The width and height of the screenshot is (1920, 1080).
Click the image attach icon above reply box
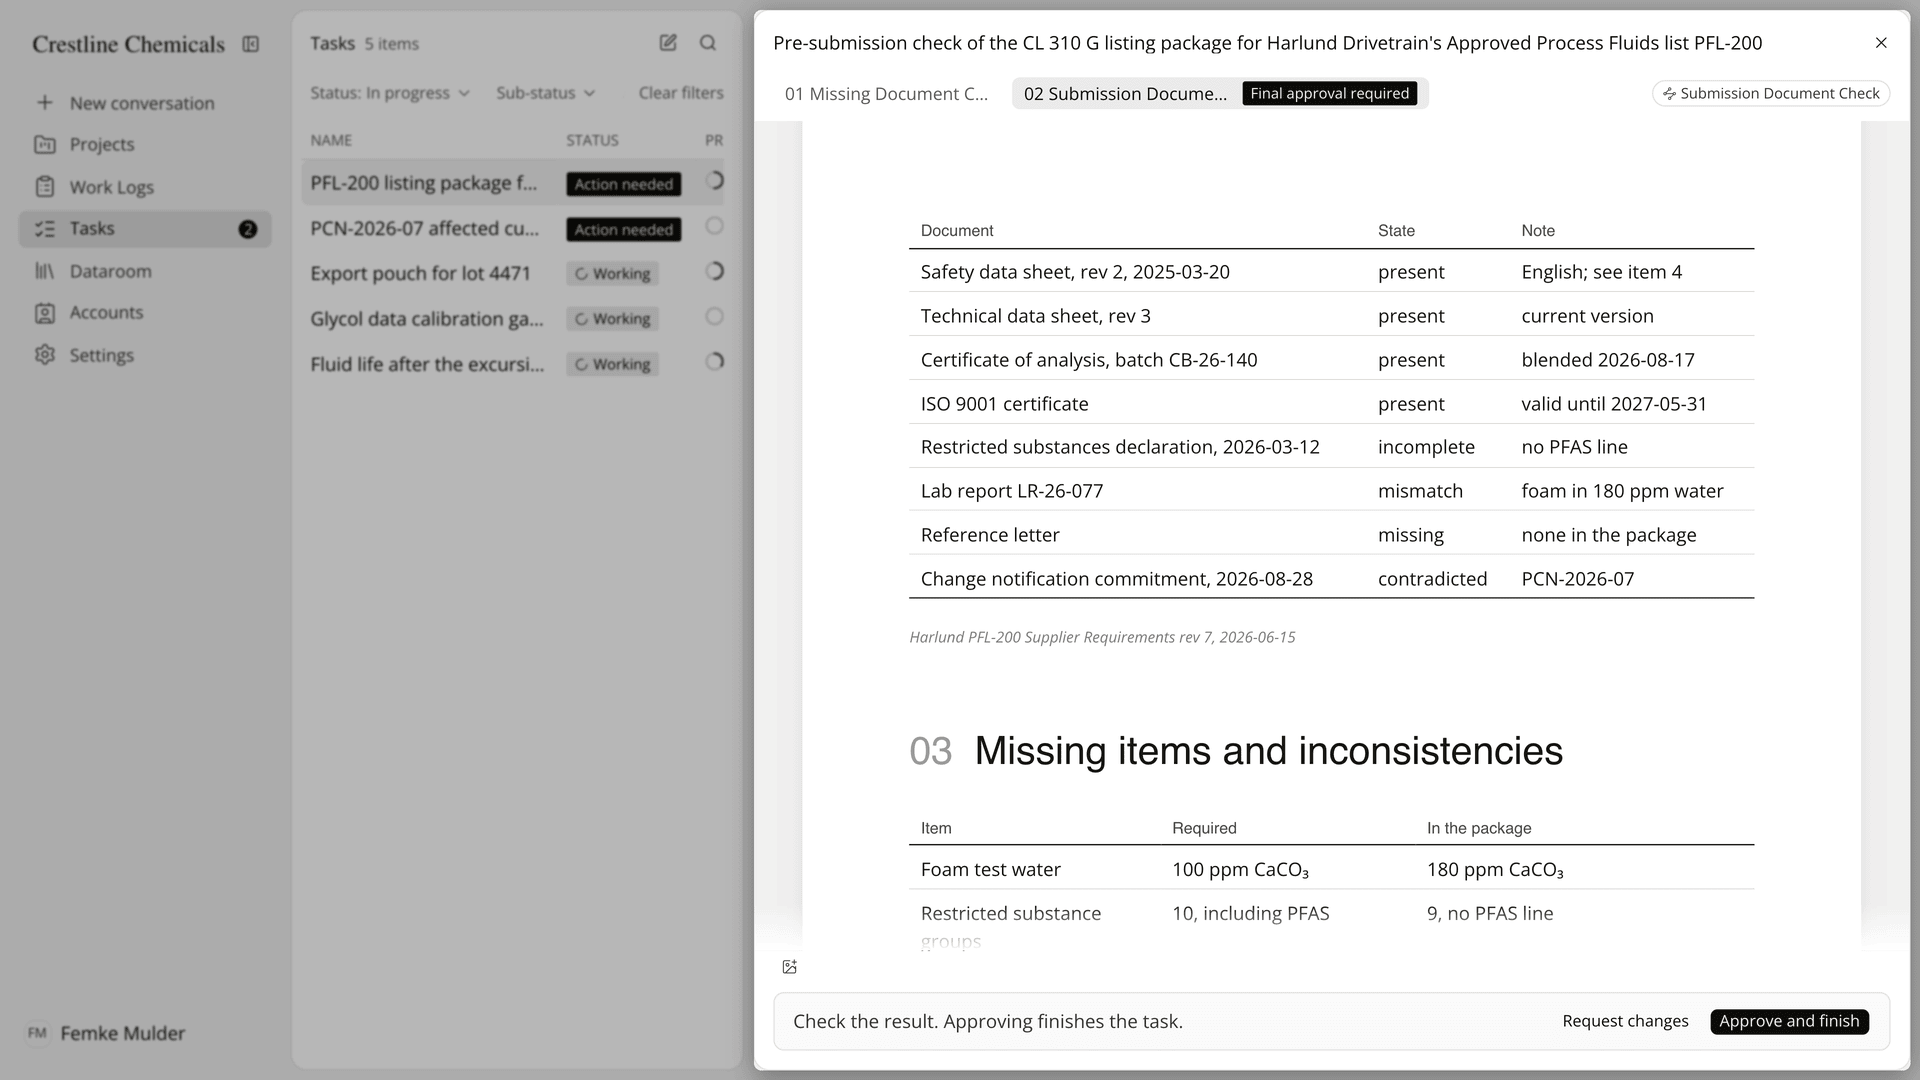pyautogui.click(x=790, y=967)
